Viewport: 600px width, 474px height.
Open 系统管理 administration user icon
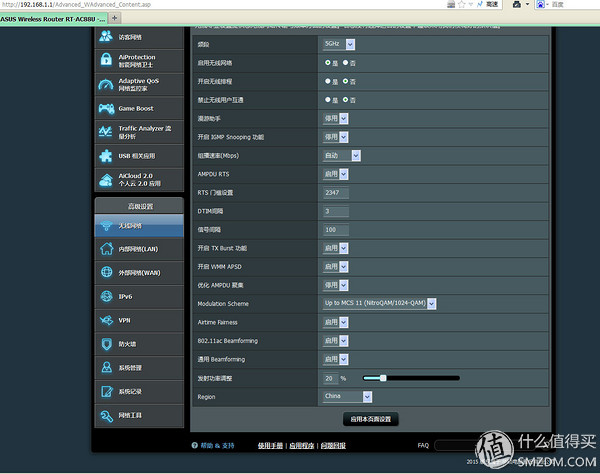pos(106,367)
